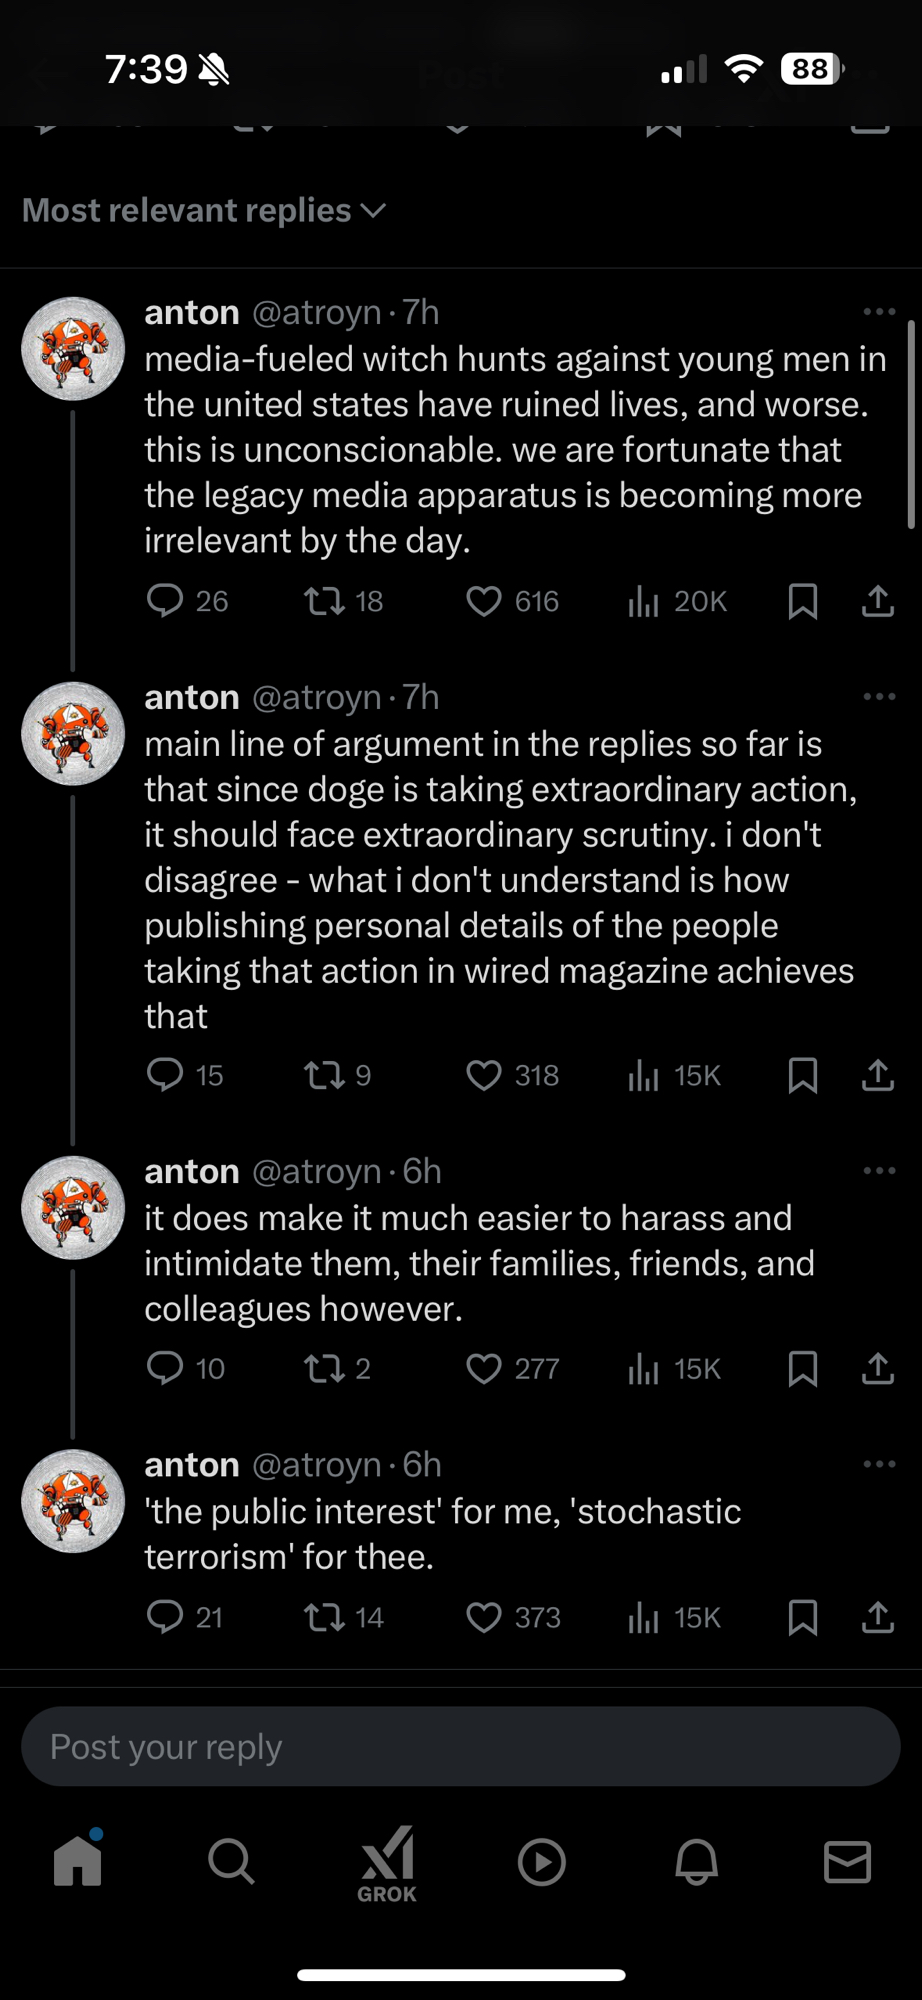Like the 'media-fueled witch hunts' post
922x2000 pixels.
pyautogui.click(x=485, y=601)
